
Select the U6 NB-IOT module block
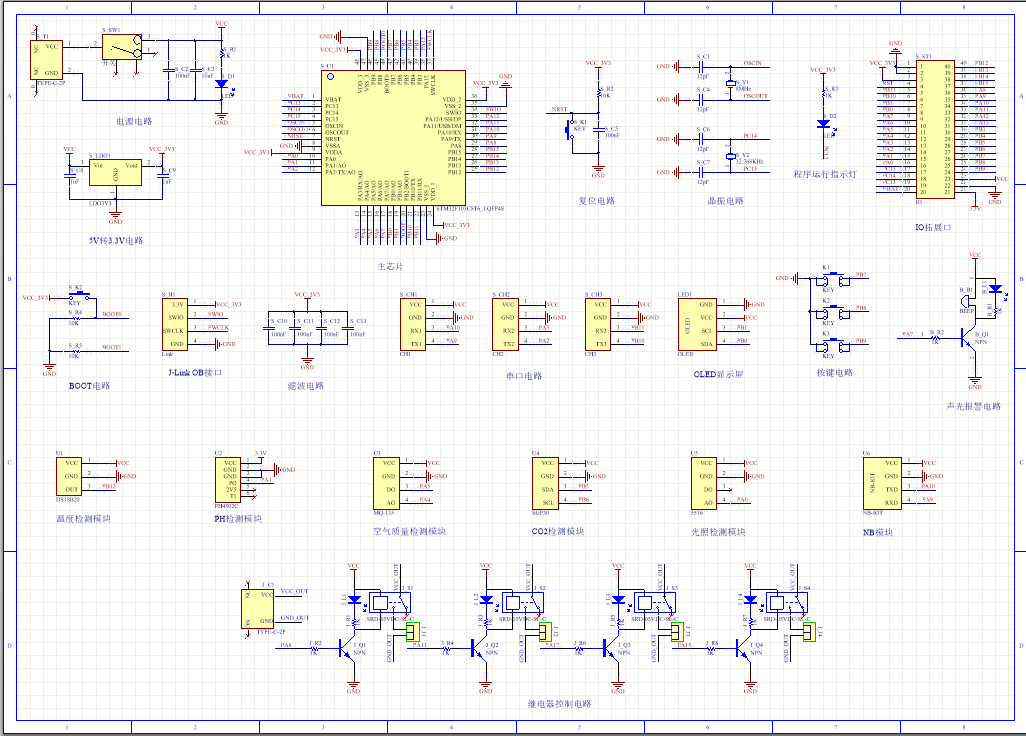[x=883, y=483]
